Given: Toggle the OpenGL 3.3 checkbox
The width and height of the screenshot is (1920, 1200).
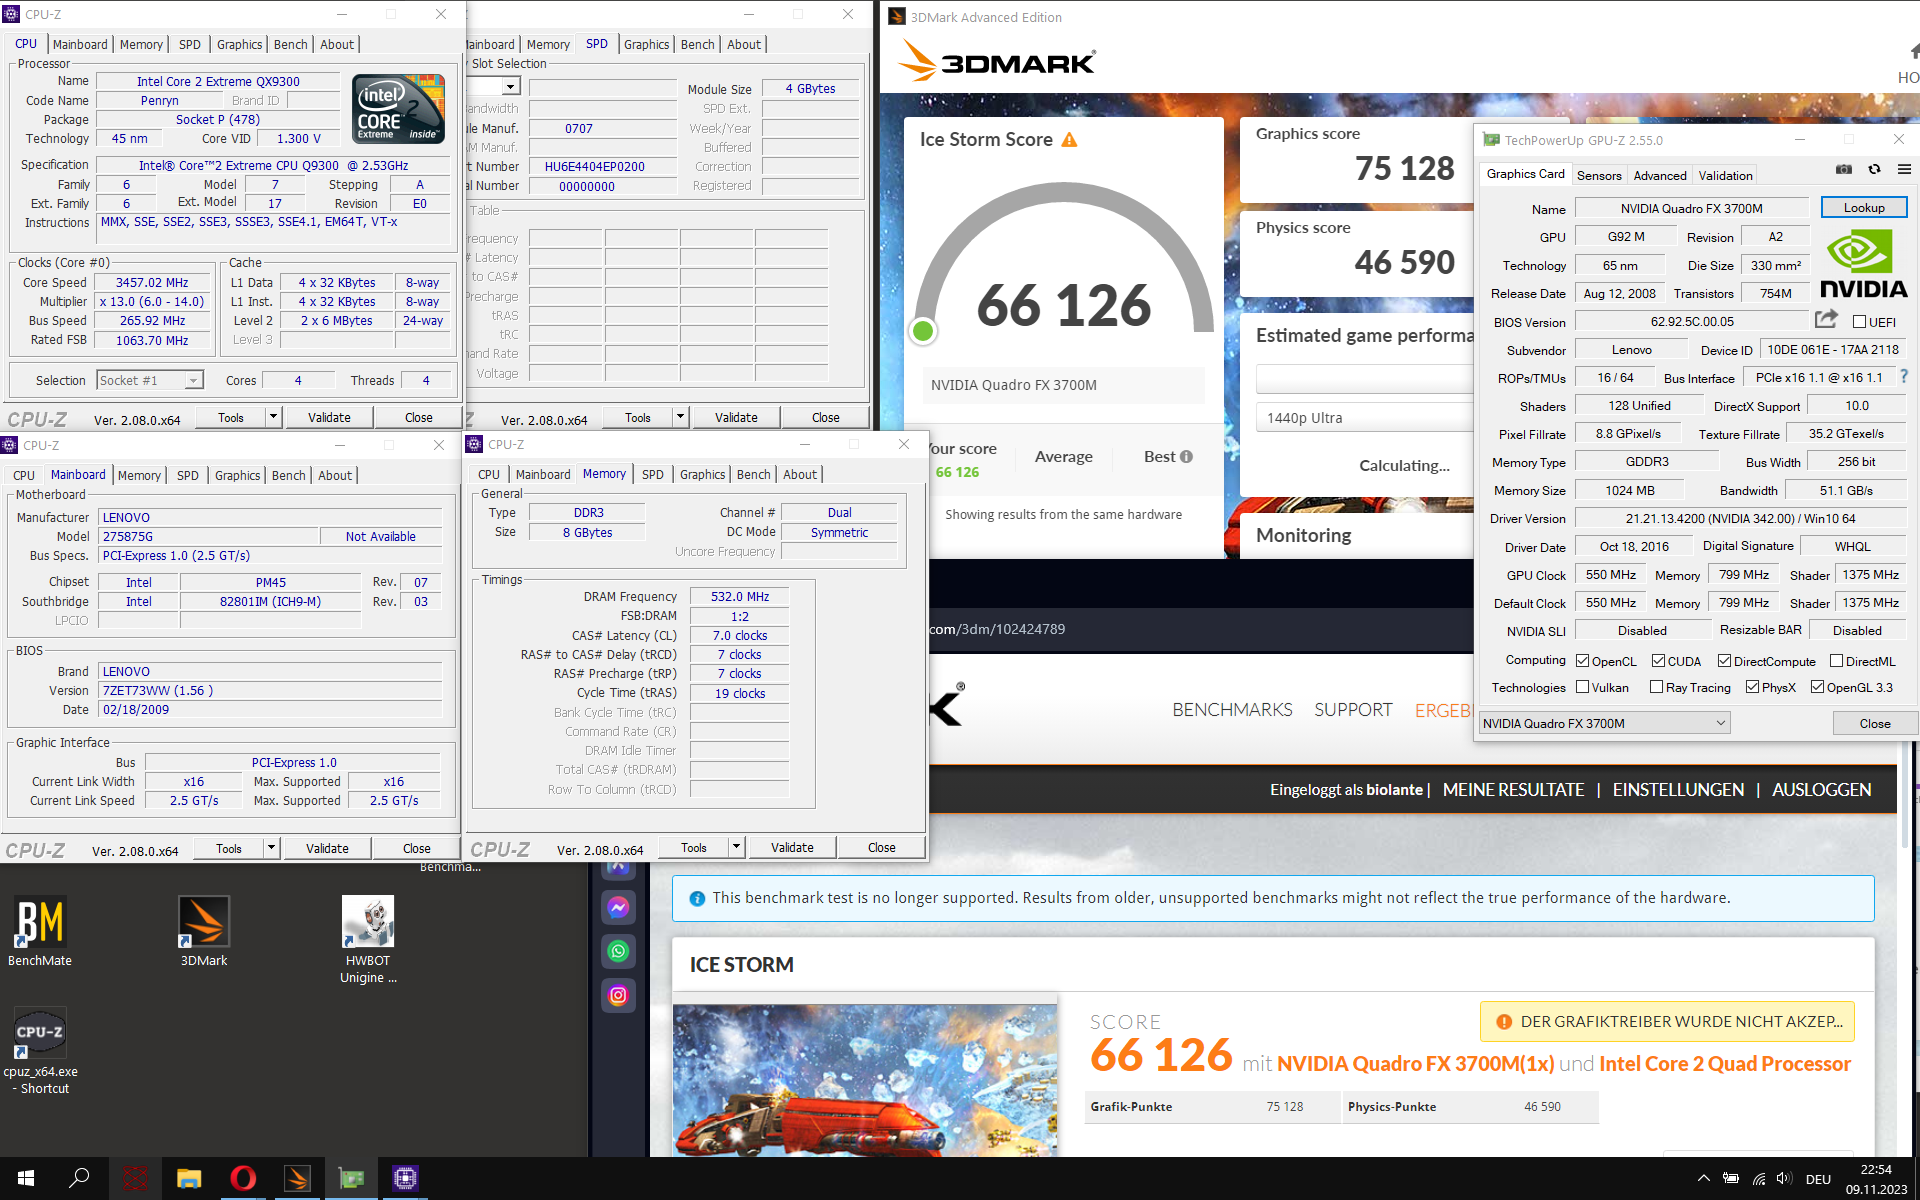Looking at the screenshot, I should (x=1817, y=687).
